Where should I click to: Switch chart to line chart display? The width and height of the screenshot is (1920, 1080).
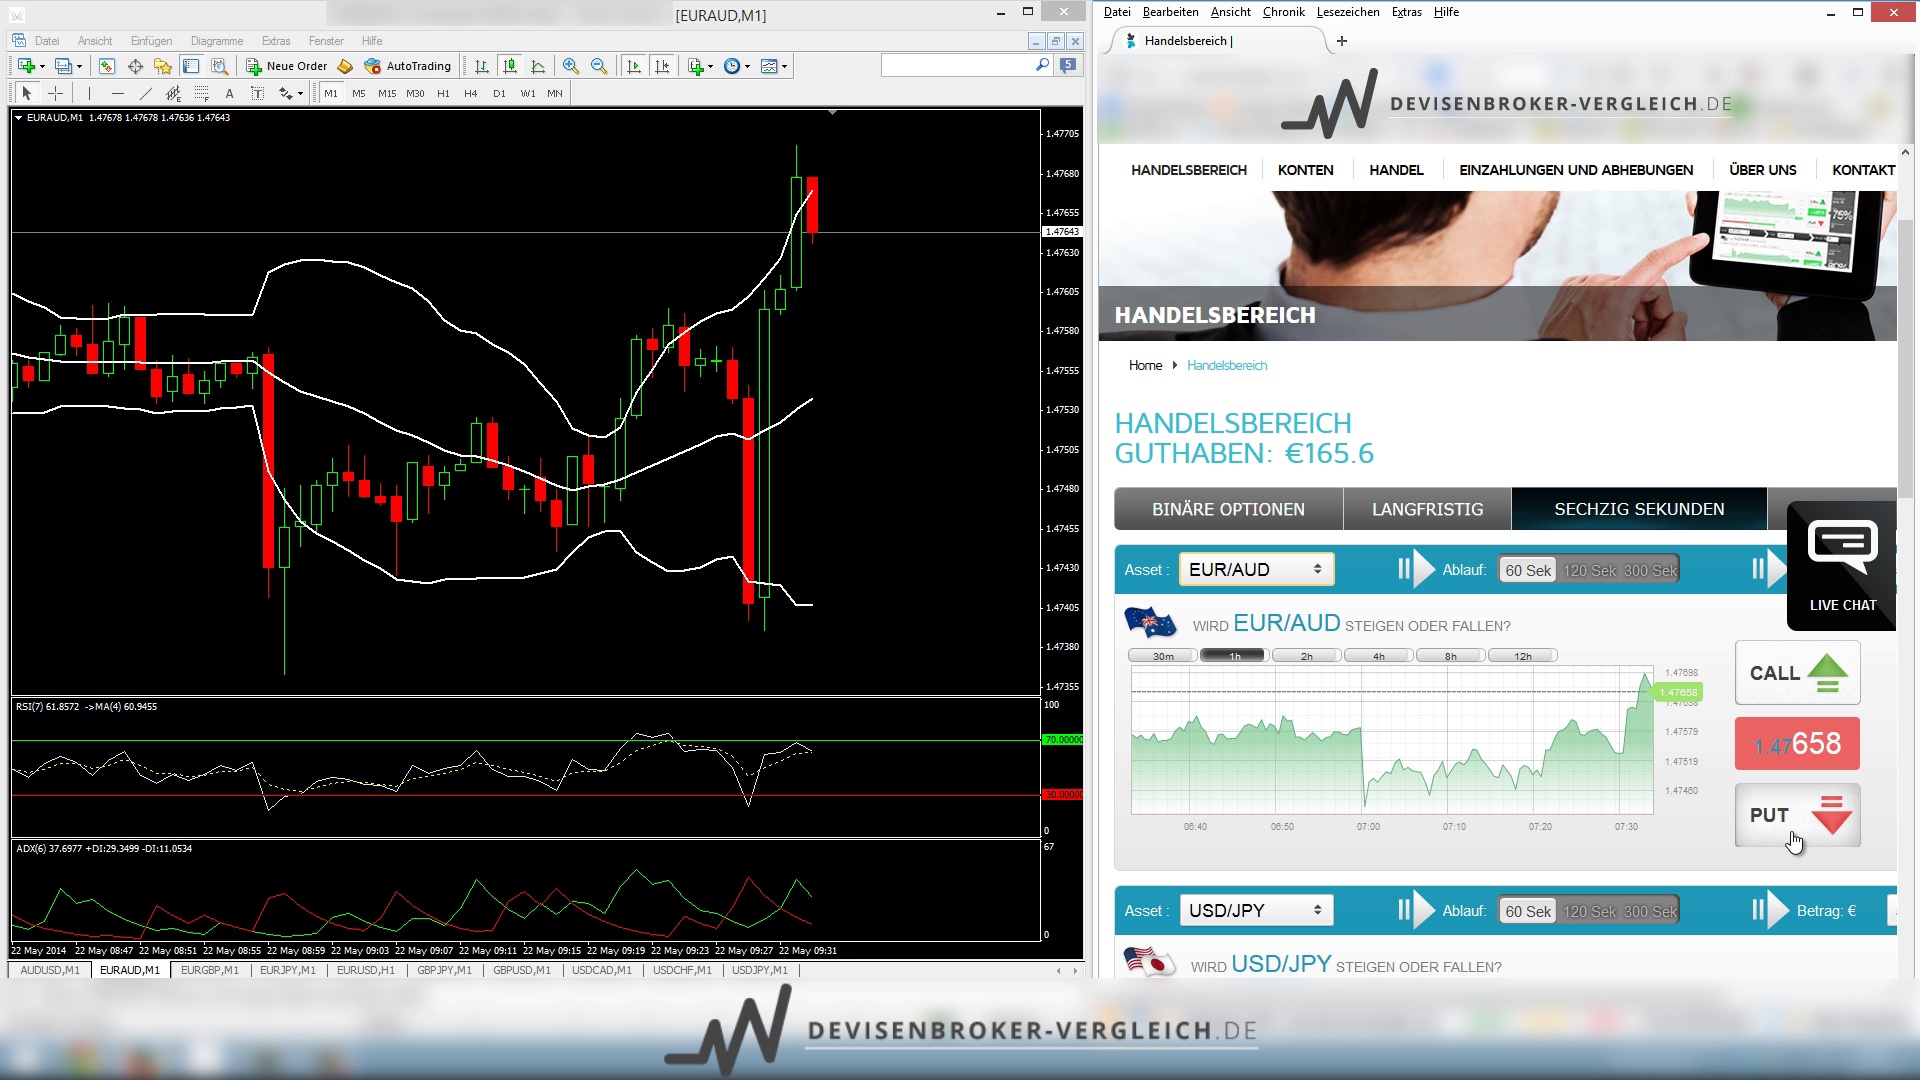[538, 66]
